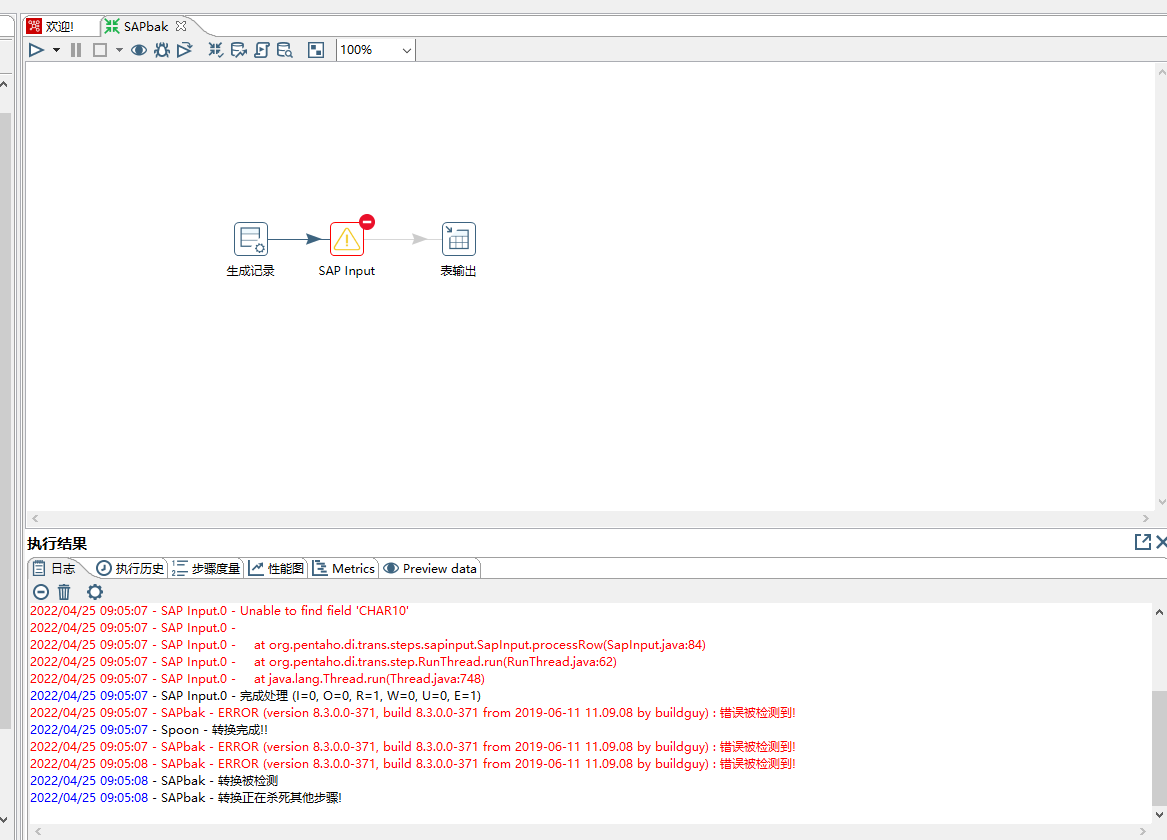Open the 执行历史 tab

pos(130,568)
